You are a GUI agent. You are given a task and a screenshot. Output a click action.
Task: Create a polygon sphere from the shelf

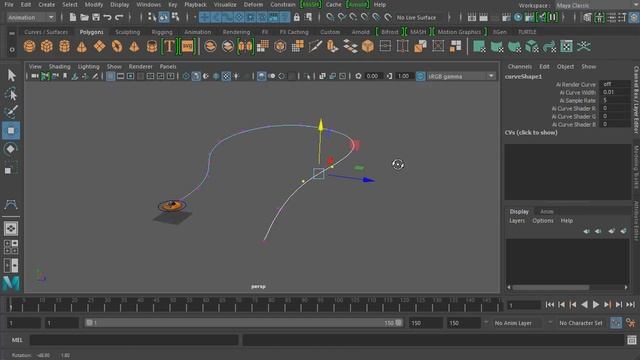point(29,47)
